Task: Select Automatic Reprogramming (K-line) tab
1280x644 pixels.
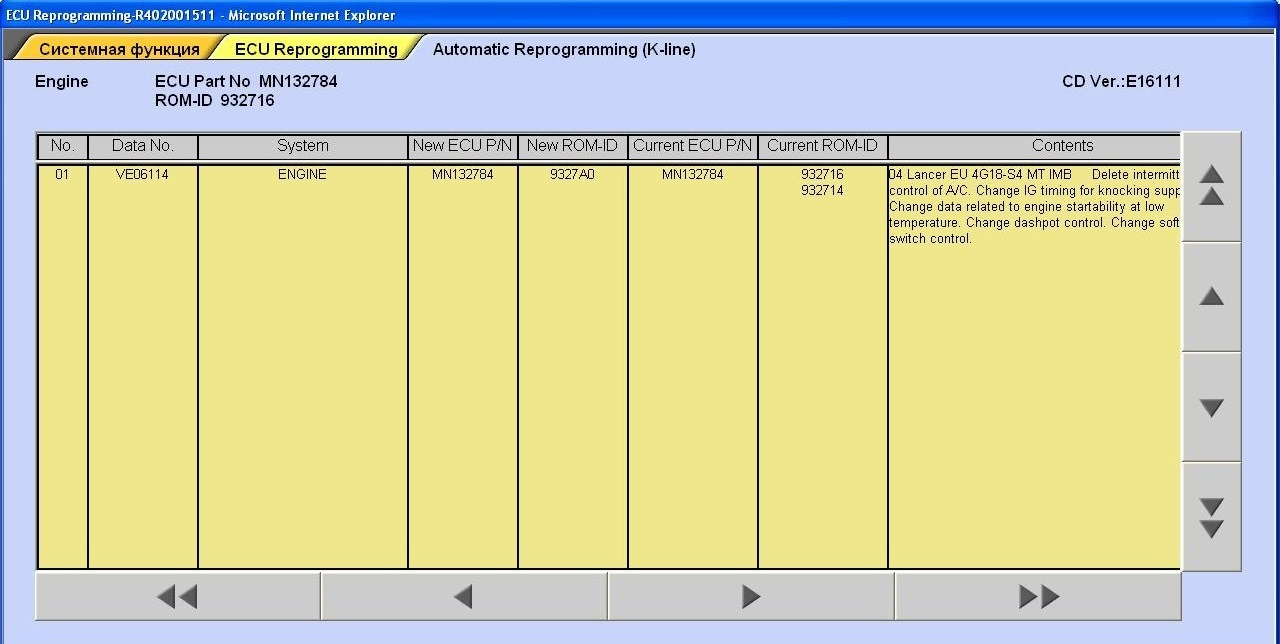Action: (564, 49)
